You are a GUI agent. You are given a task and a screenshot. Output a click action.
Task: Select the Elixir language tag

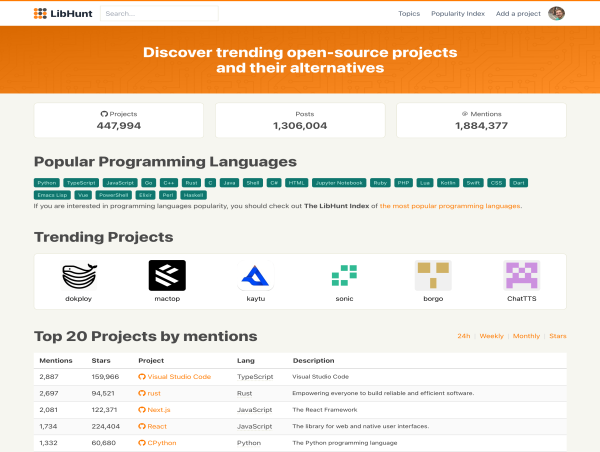pyautogui.click(x=145, y=195)
